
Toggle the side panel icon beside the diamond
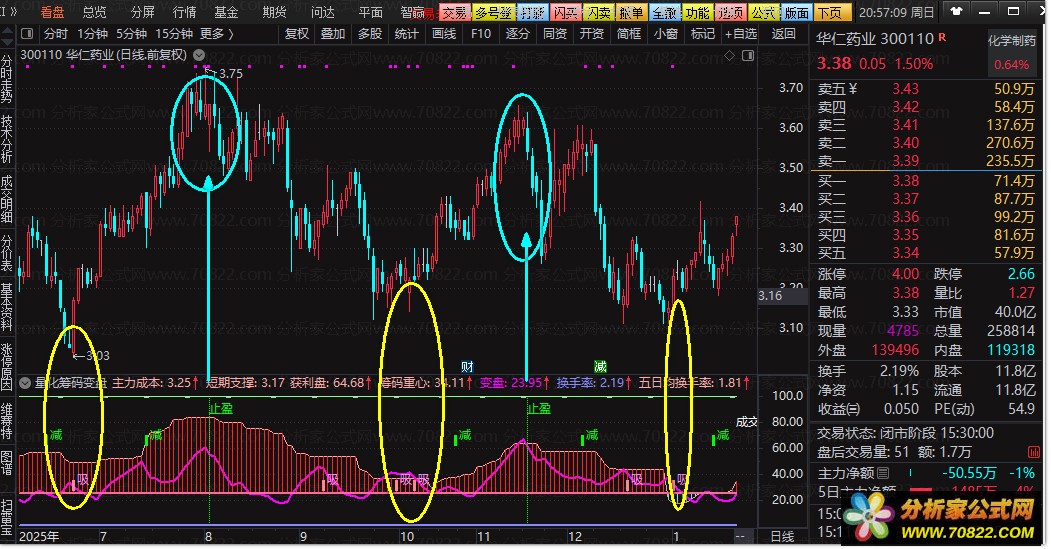[747, 56]
